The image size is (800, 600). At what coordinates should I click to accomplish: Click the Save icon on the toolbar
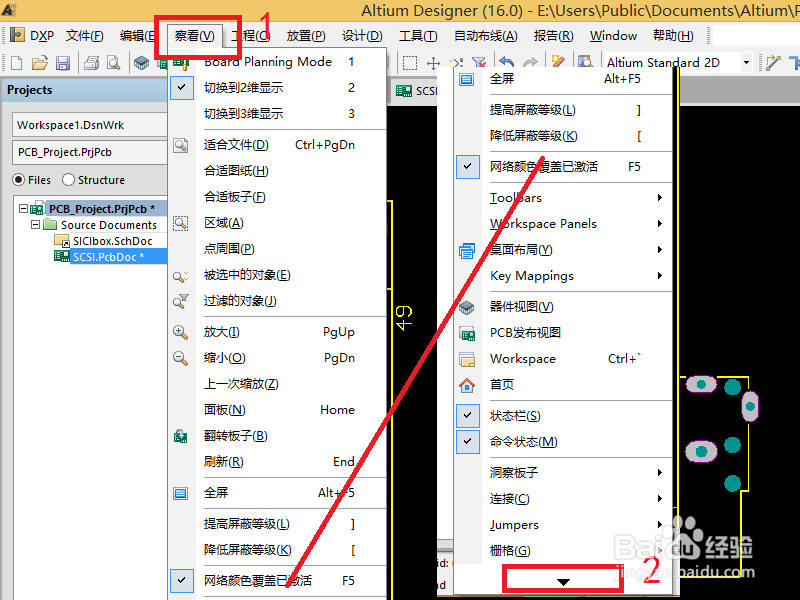(62, 62)
